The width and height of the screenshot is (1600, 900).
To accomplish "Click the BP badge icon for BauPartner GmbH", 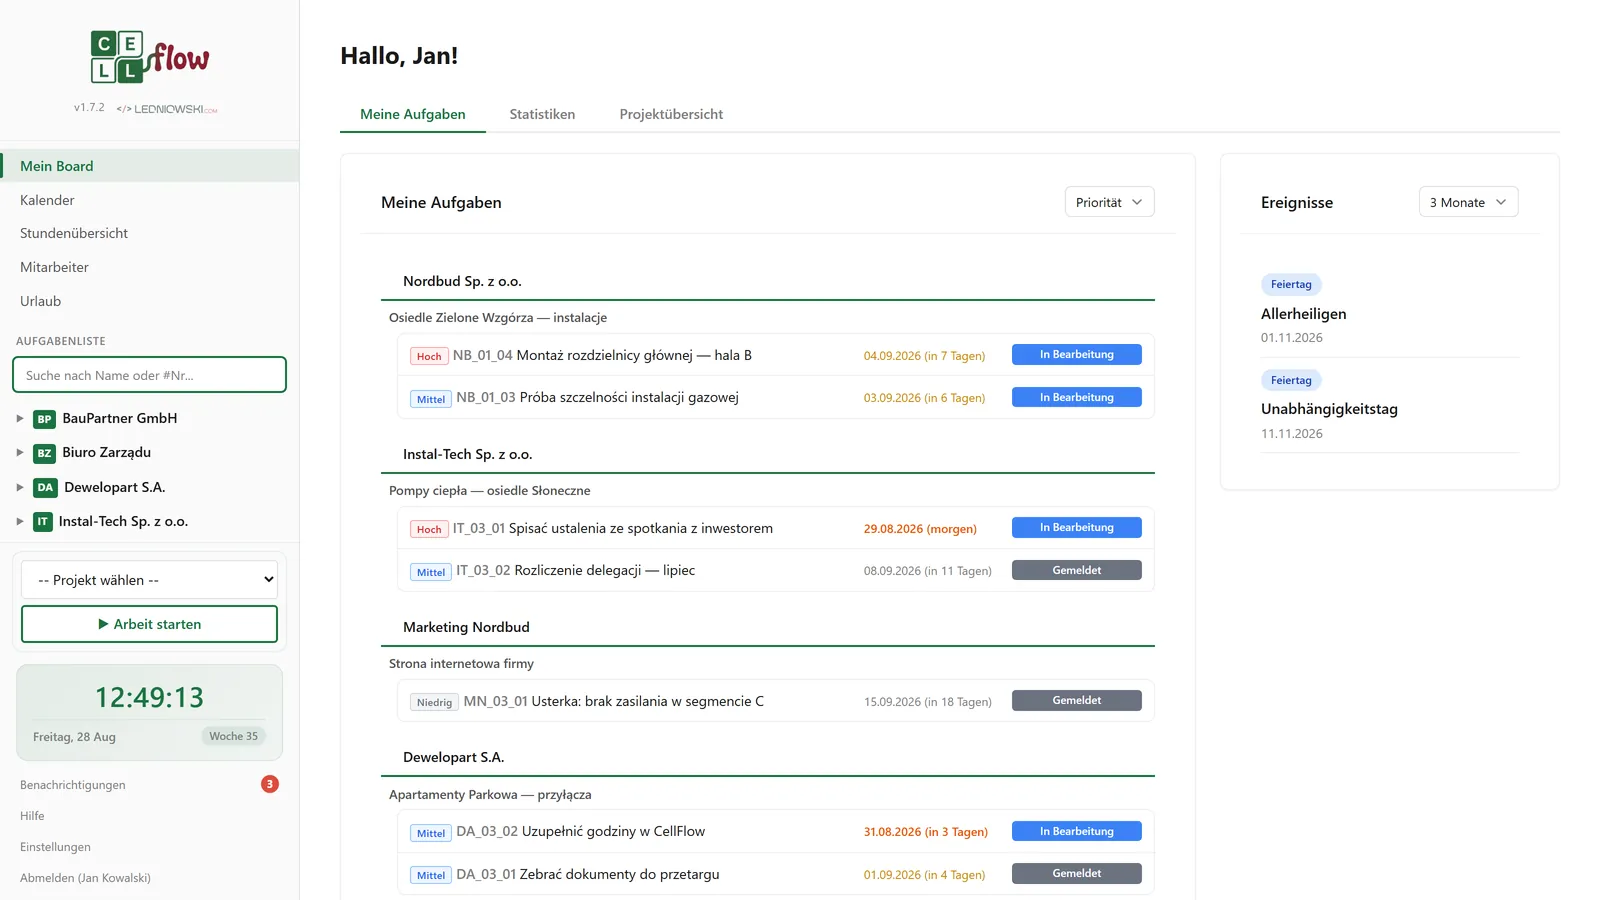I will pos(44,419).
